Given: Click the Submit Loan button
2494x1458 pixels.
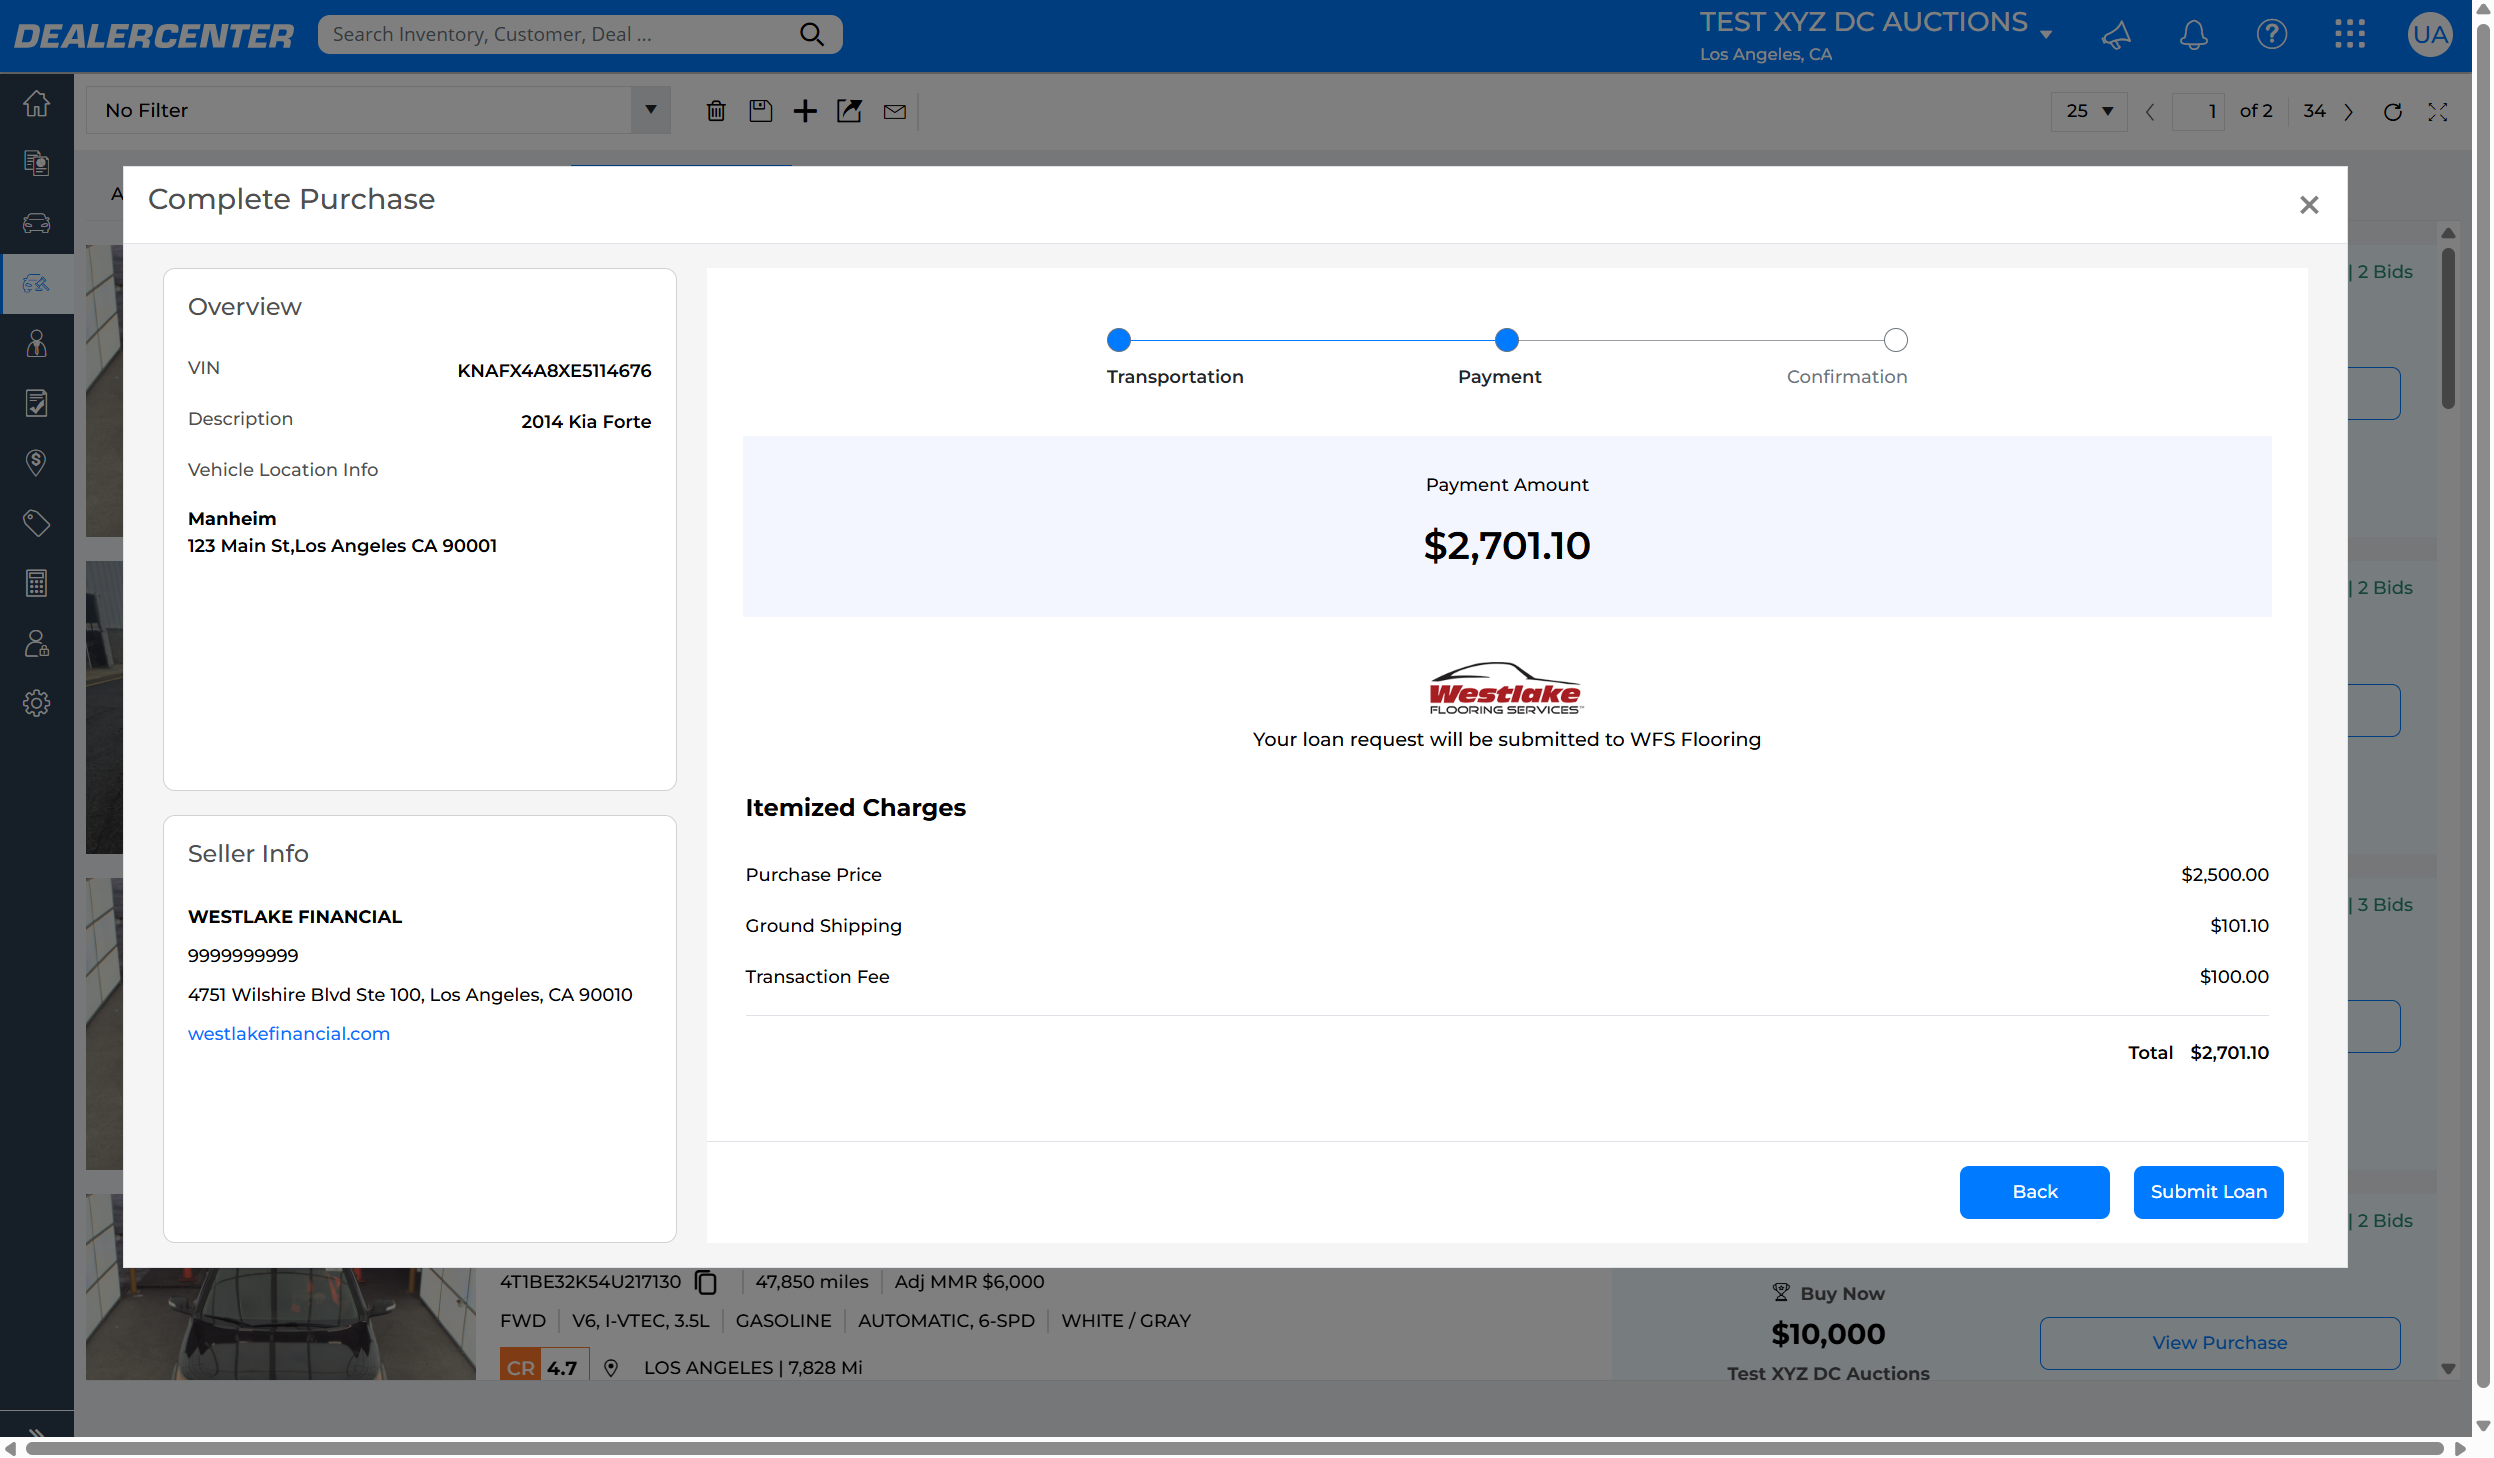Looking at the screenshot, I should point(2208,1192).
